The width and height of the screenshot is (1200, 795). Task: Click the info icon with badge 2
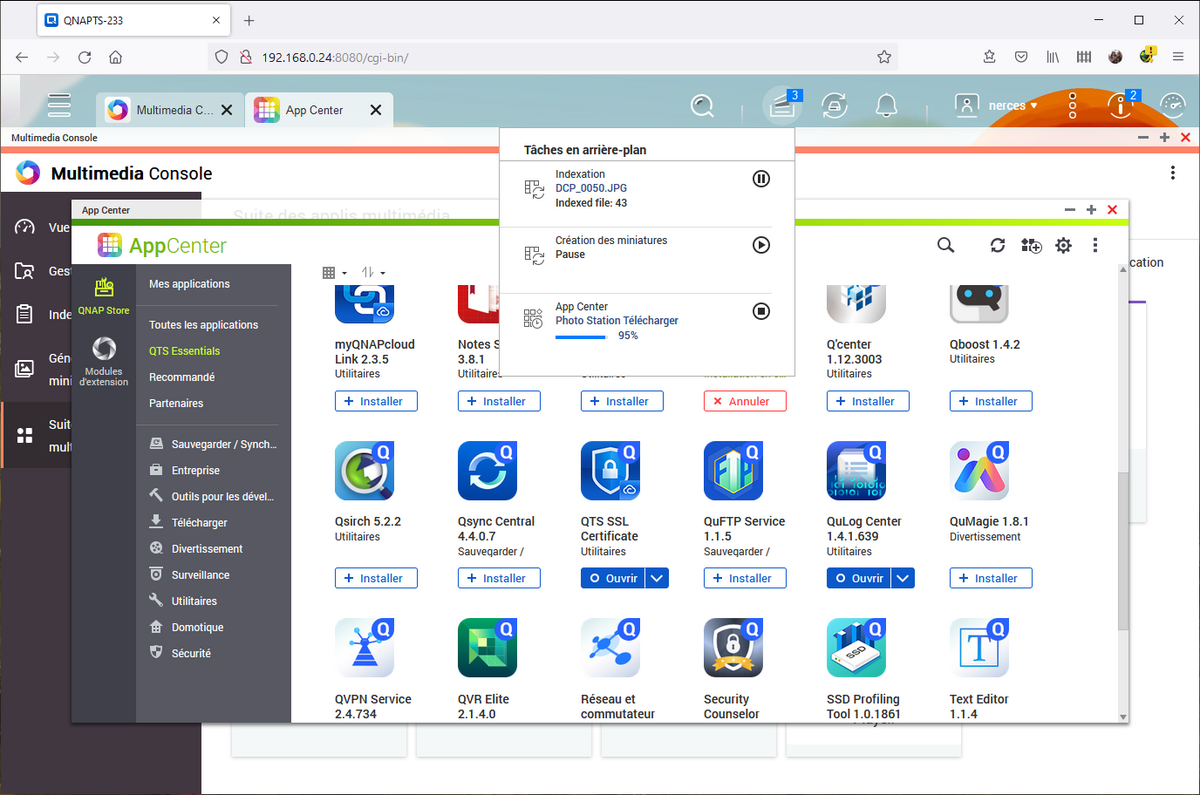click(x=1122, y=104)
